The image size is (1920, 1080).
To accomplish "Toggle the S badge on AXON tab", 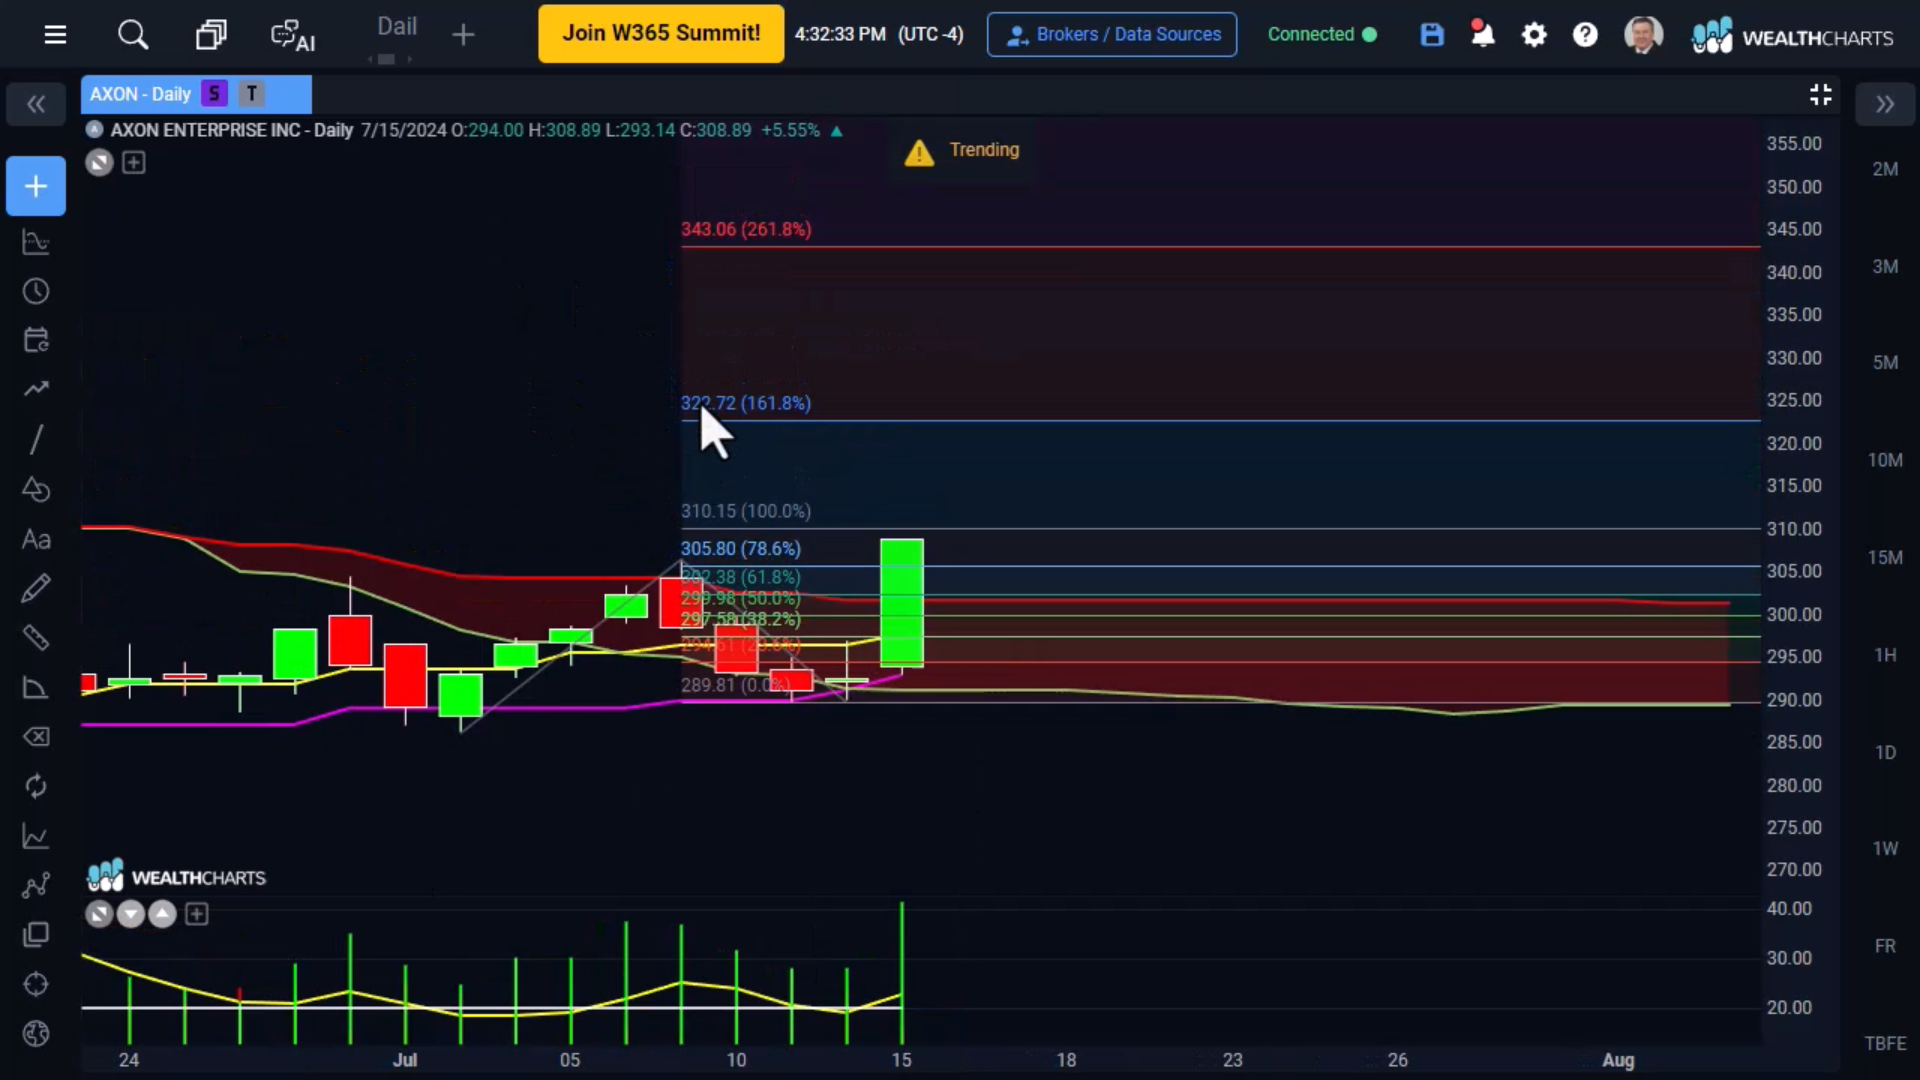I will (x=213, y=94).
